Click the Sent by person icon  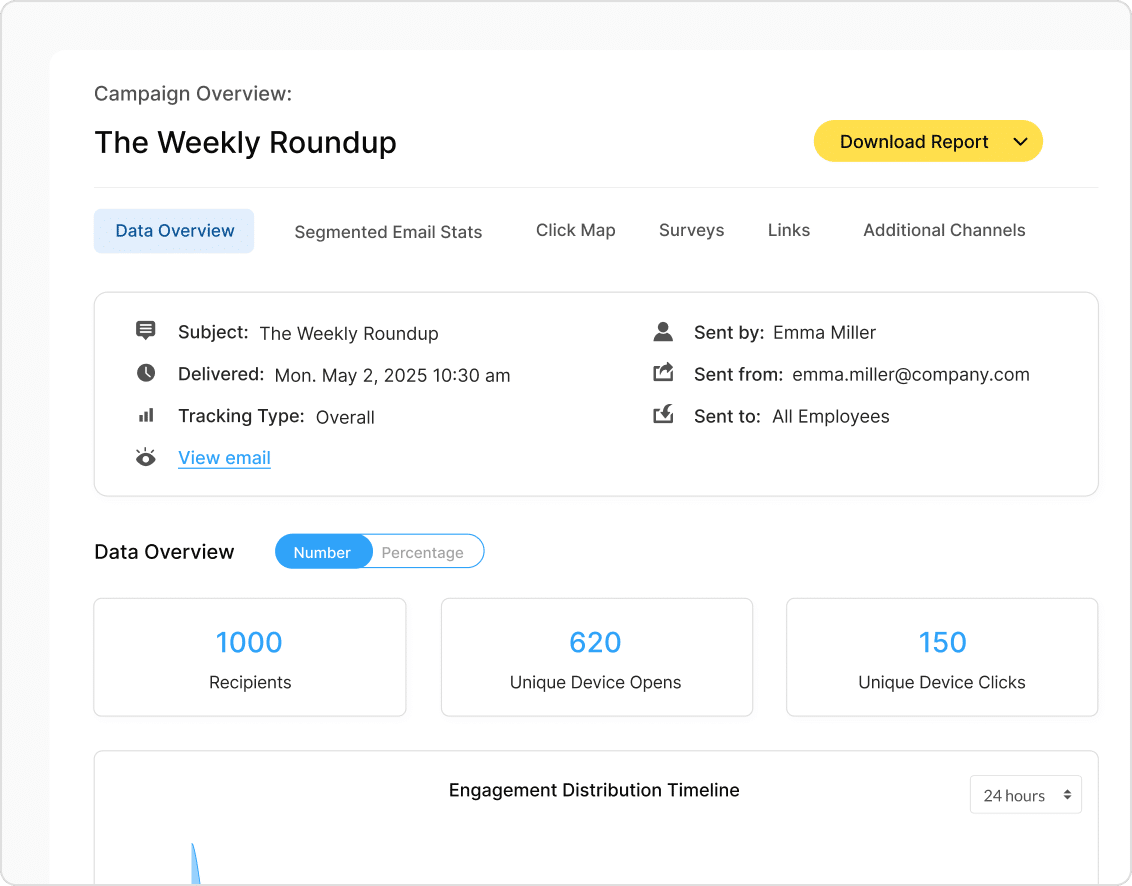662,331
